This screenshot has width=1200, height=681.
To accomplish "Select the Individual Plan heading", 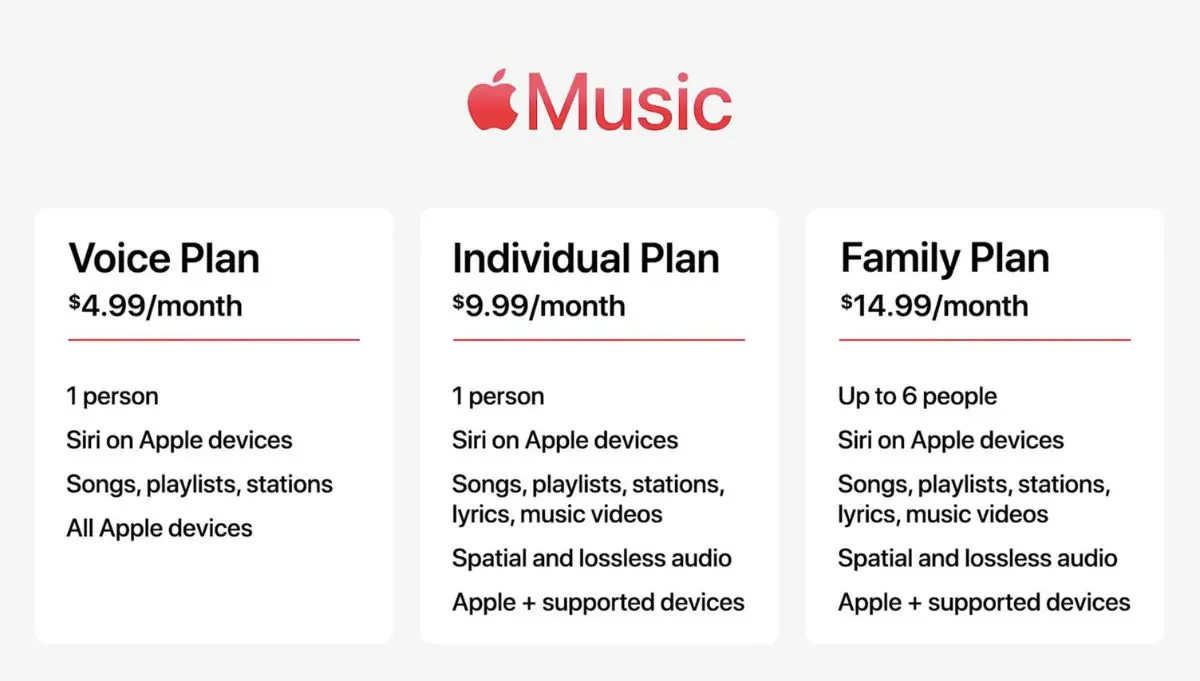I will (585, 258).
